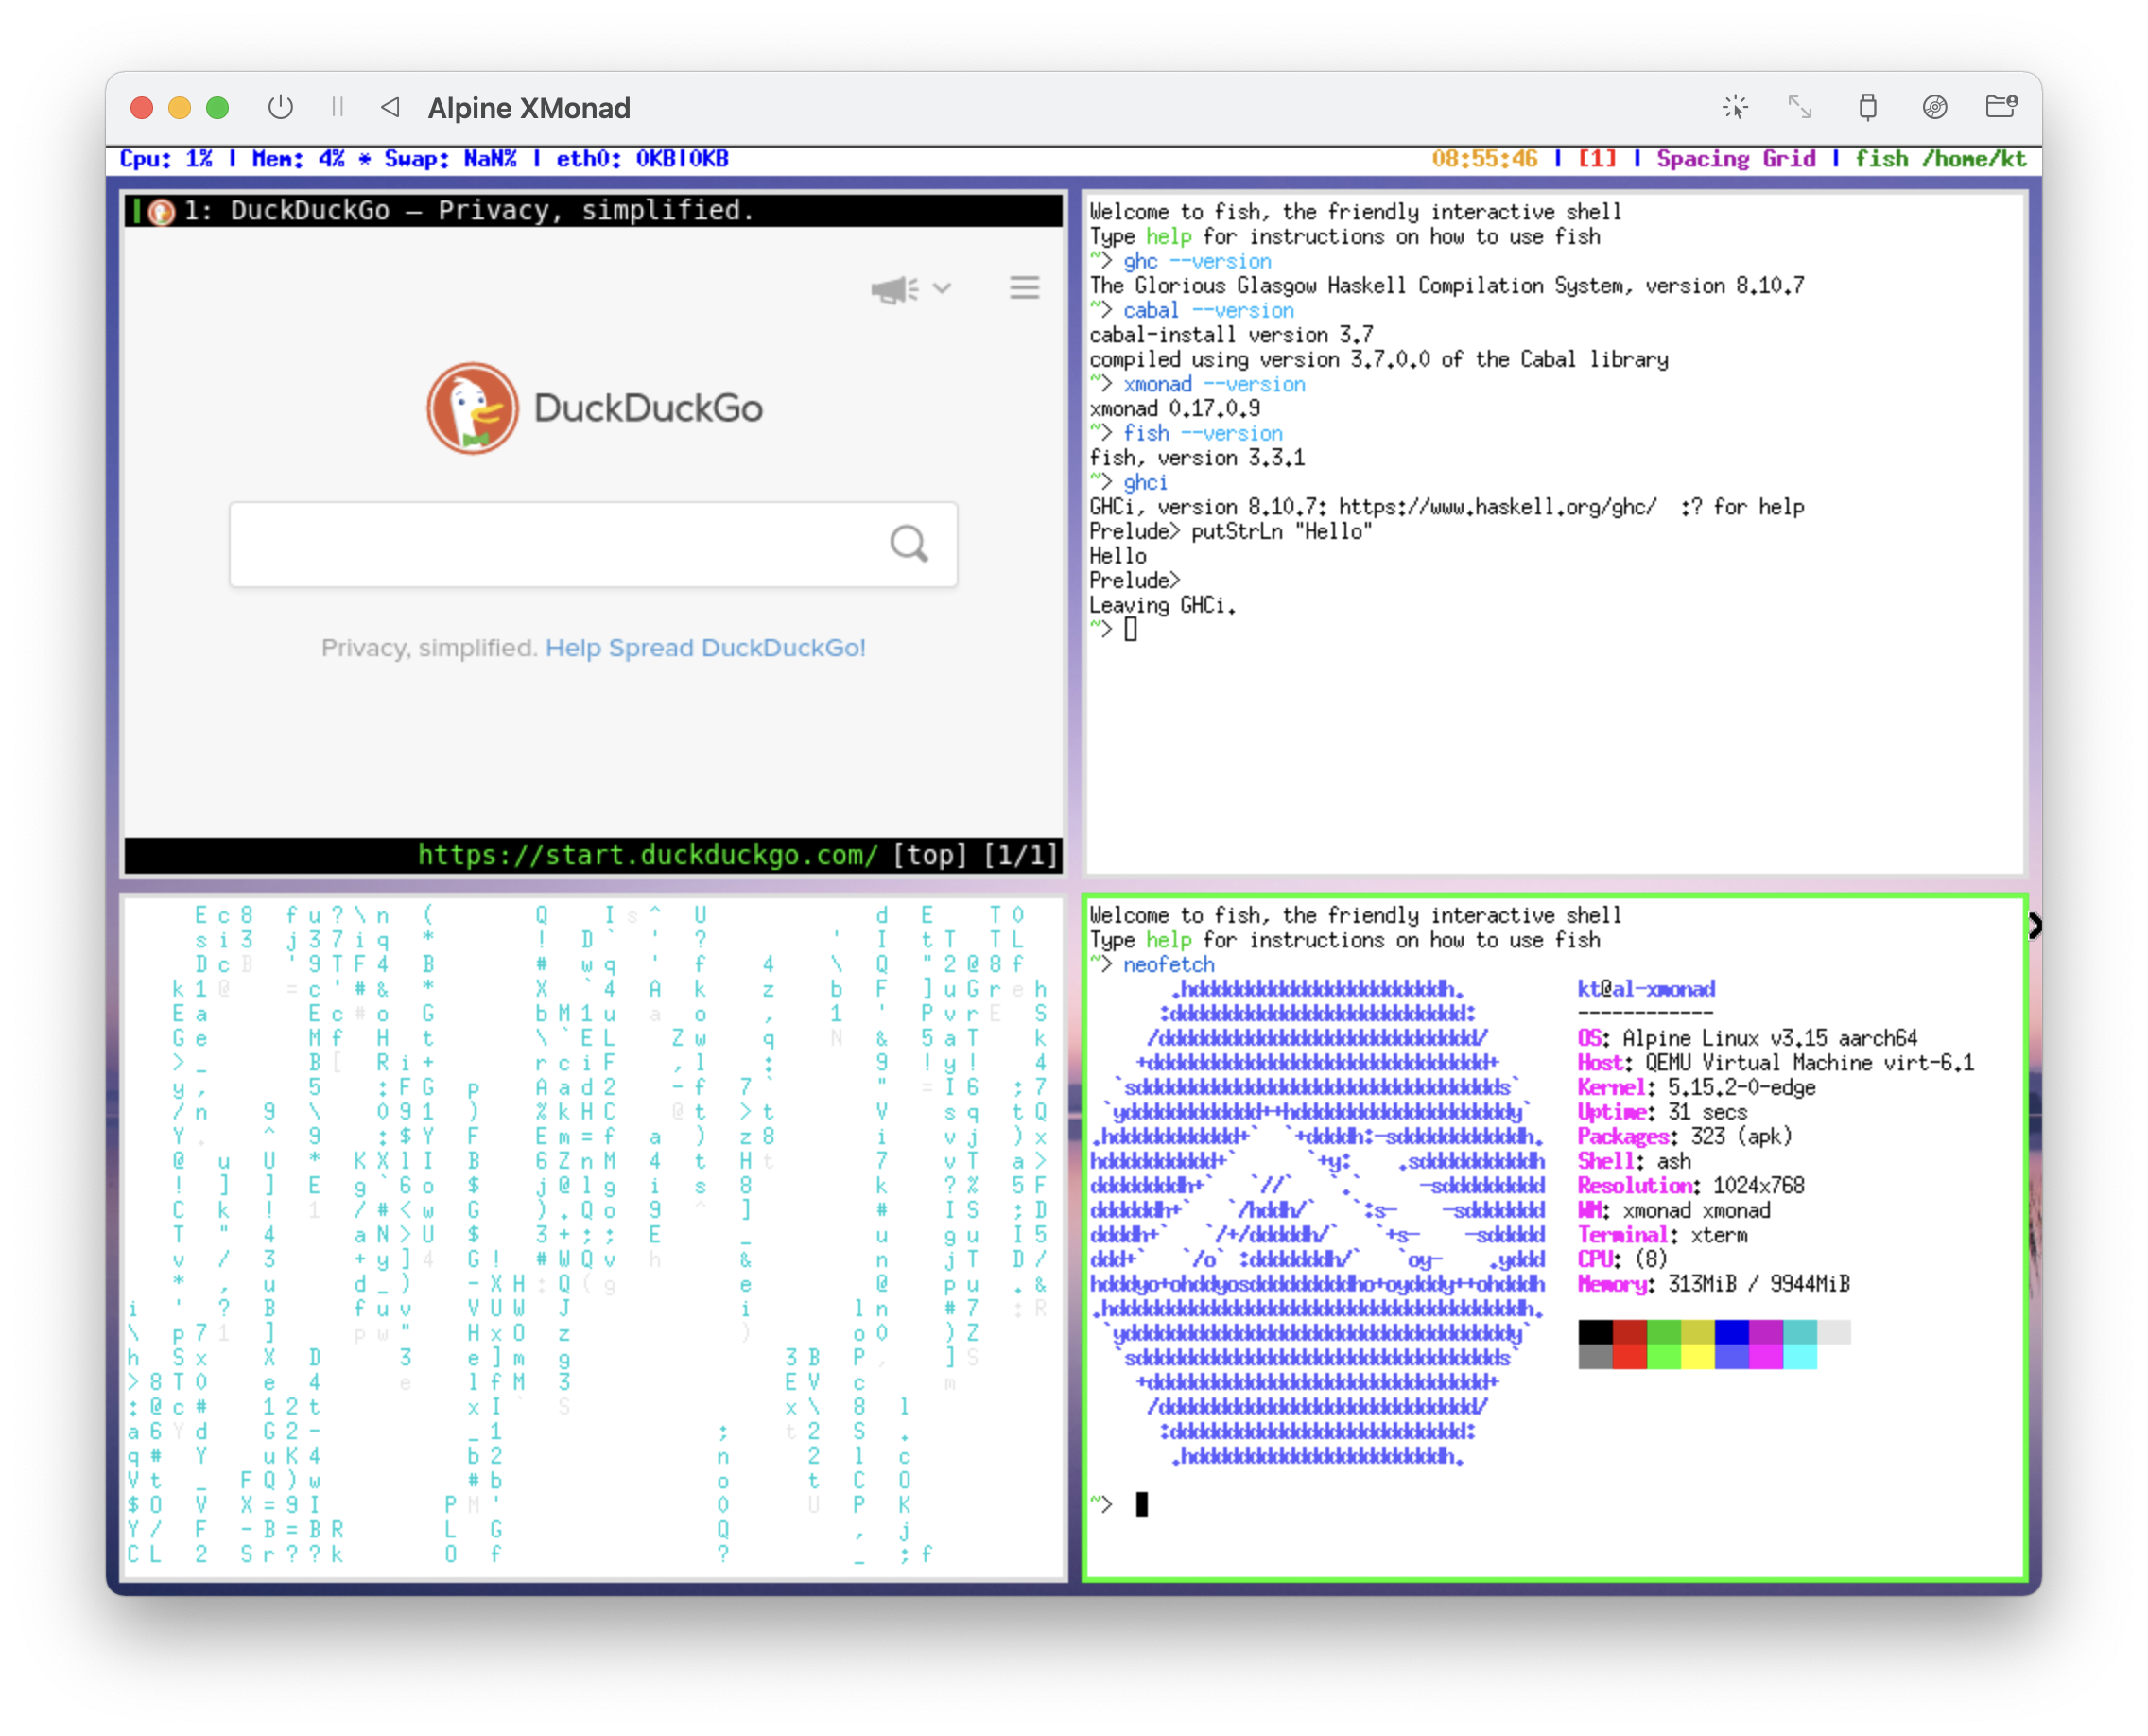Click the CD/disk drive icon in the title bar
This screenshot has width=2148, height=1736.
(x=1936, y=107)
